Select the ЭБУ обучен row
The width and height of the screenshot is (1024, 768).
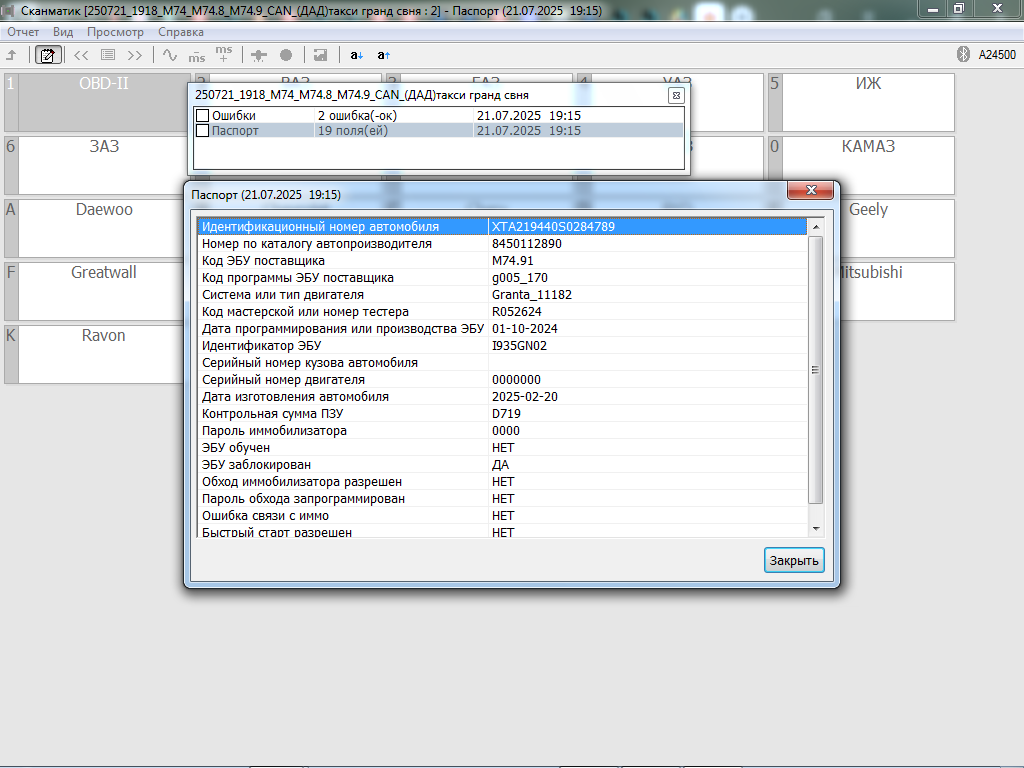coord(502,447)
